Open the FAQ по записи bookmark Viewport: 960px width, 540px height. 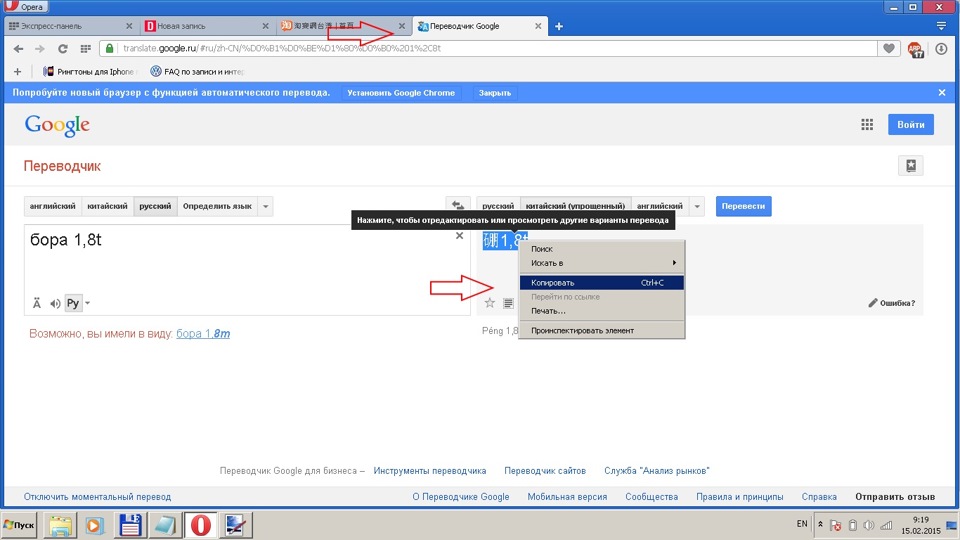[197, 72]
